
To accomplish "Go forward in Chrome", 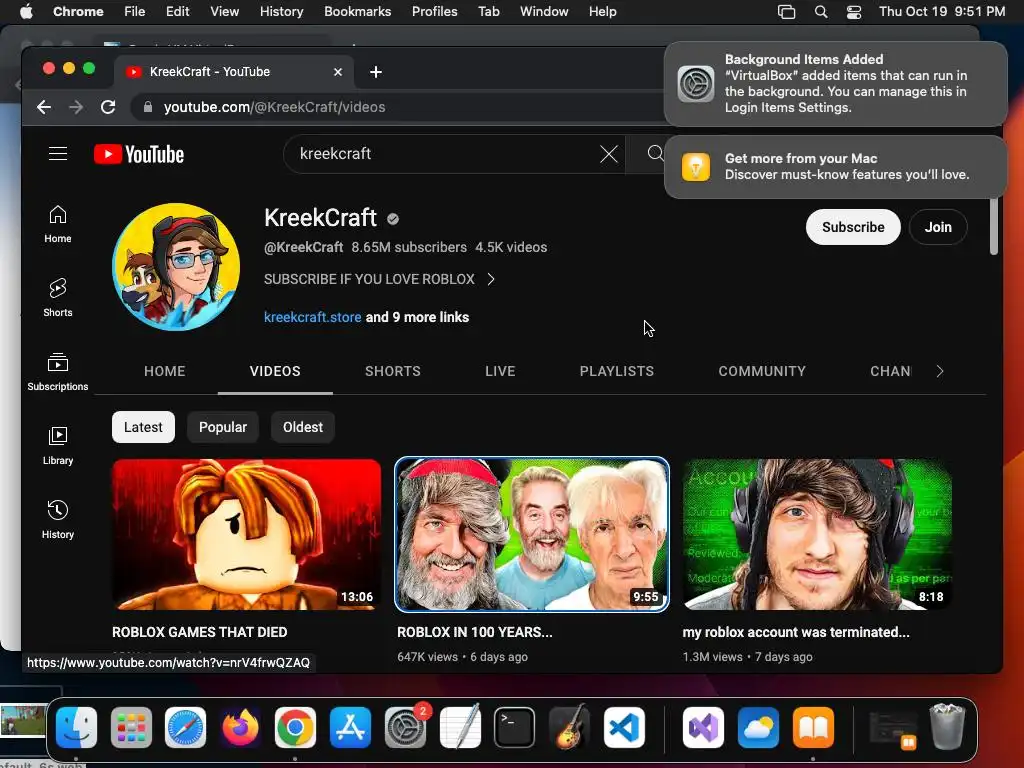I will (76, 107).
